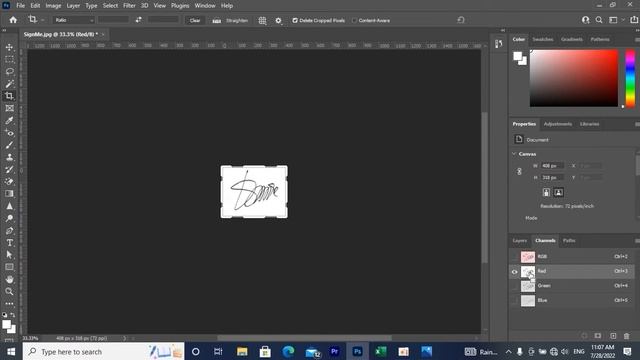Open Crop tool preset picker arrow
The height and width of the screenshot is (360, 640).
tap(42, 20)
